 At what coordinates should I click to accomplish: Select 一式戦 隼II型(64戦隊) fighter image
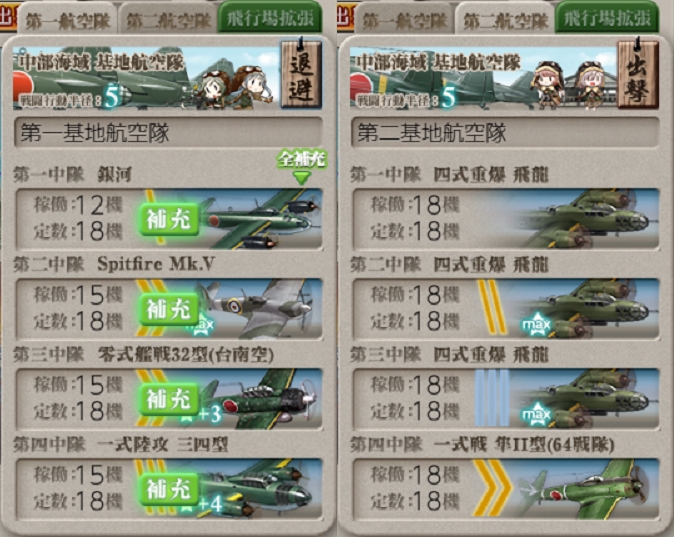[x=587, y=488]
